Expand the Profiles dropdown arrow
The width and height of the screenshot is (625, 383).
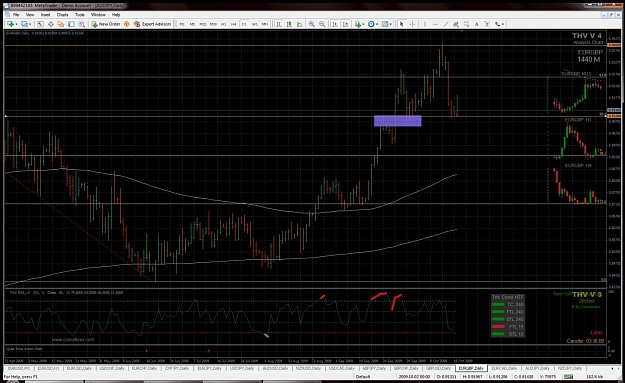click(x=30, y=24)
